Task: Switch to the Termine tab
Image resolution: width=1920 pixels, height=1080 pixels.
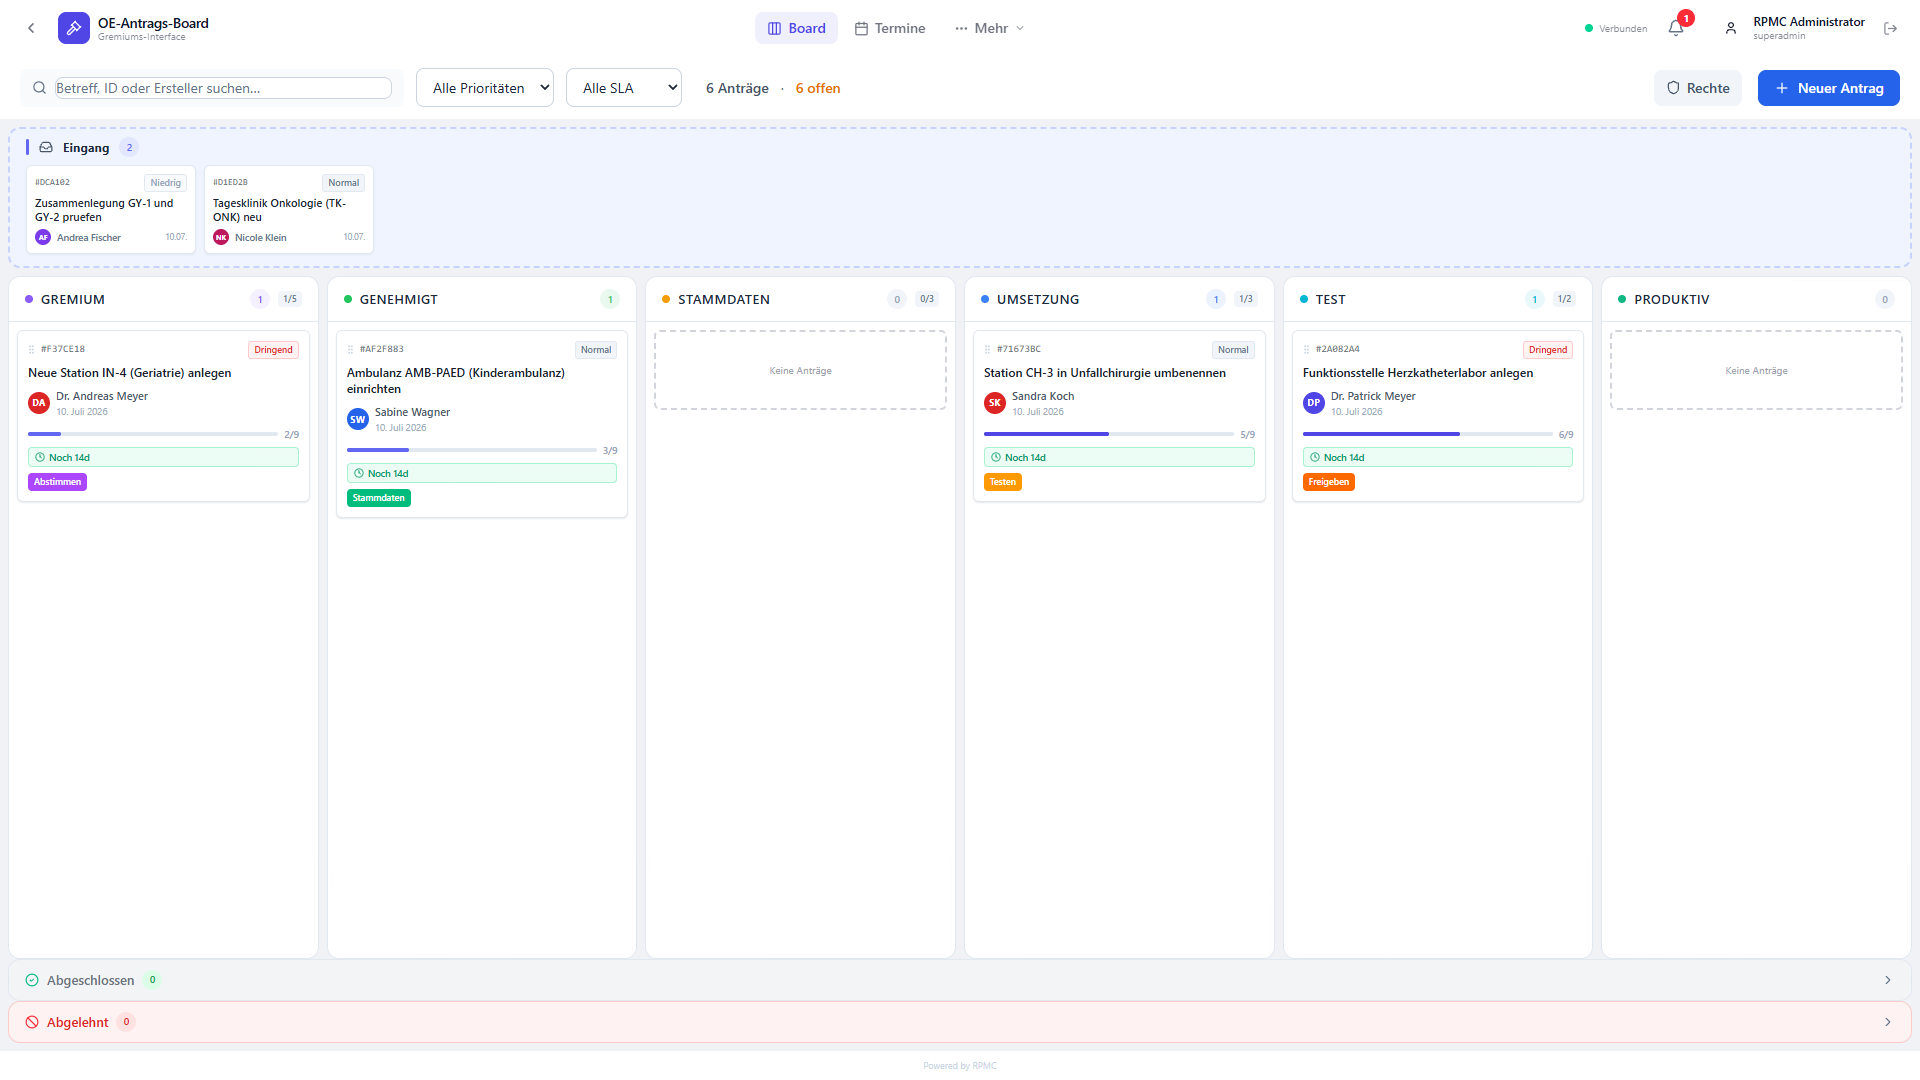Action: tap(890, 28)
